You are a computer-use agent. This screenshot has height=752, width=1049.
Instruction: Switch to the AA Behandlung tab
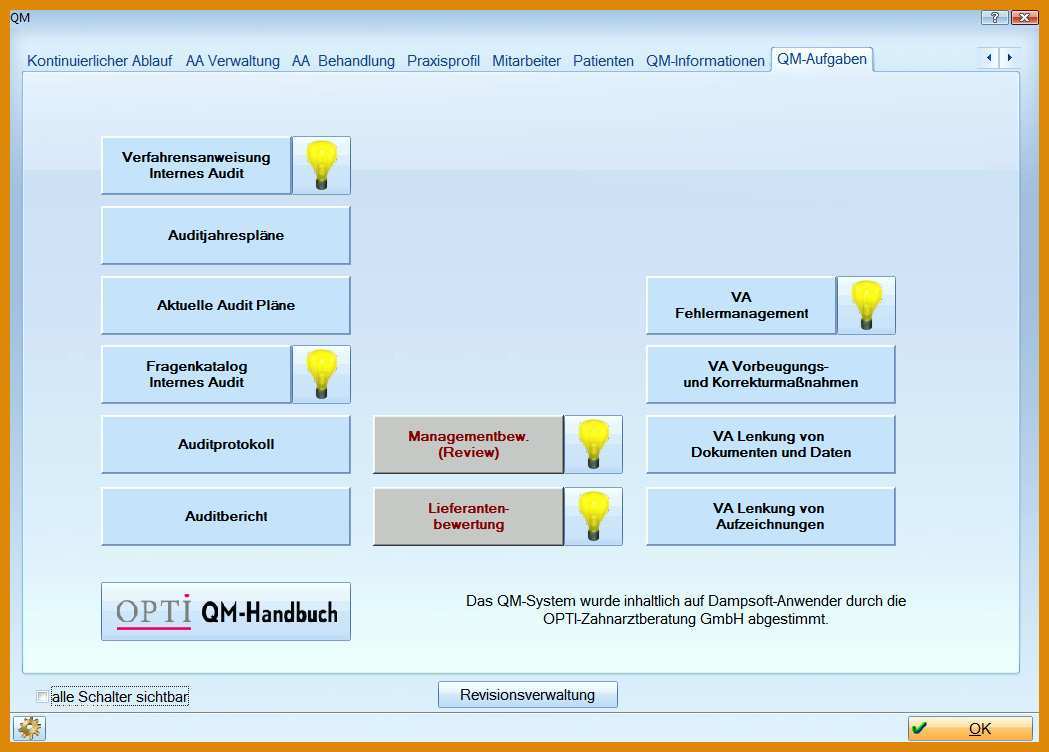343,61
